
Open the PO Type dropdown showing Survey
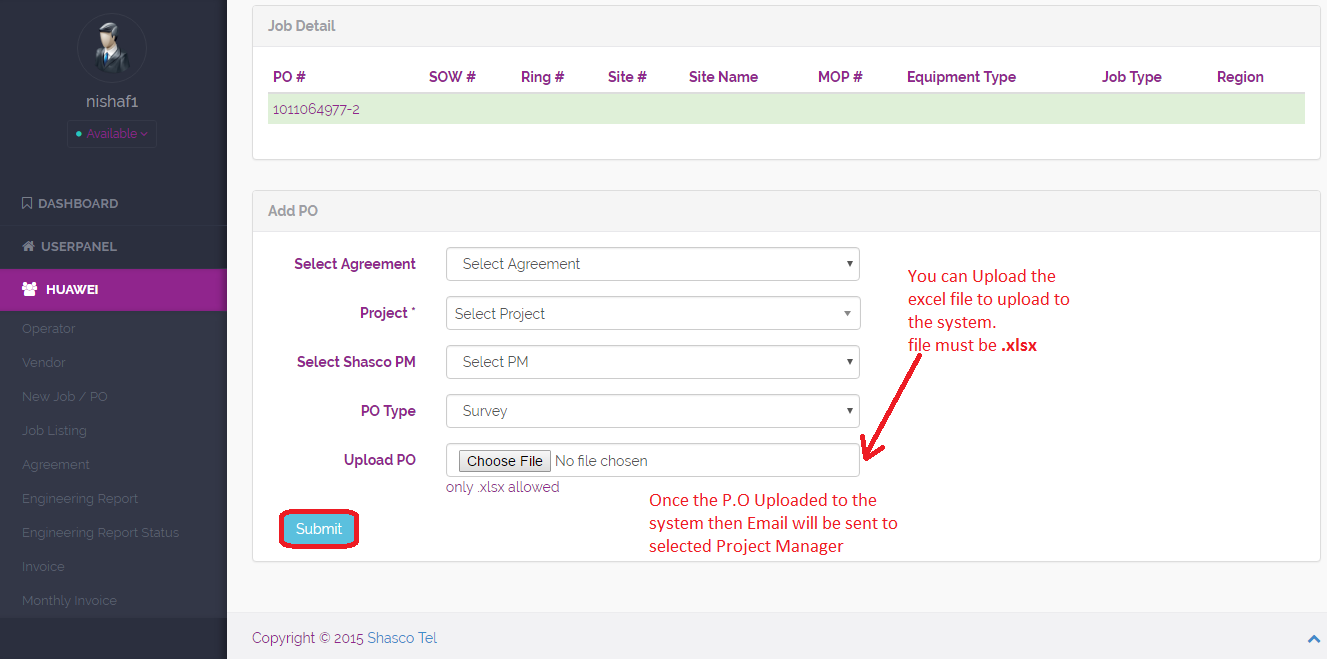tap(652, 411)
